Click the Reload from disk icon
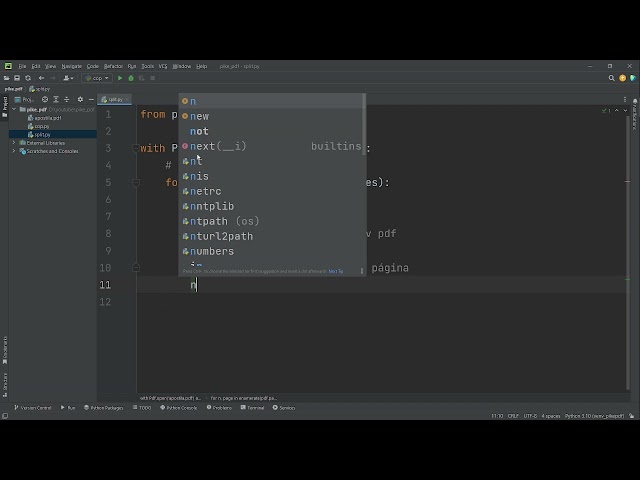The height and width of the screenshot is (480, 640). click(x=28, y=78)
